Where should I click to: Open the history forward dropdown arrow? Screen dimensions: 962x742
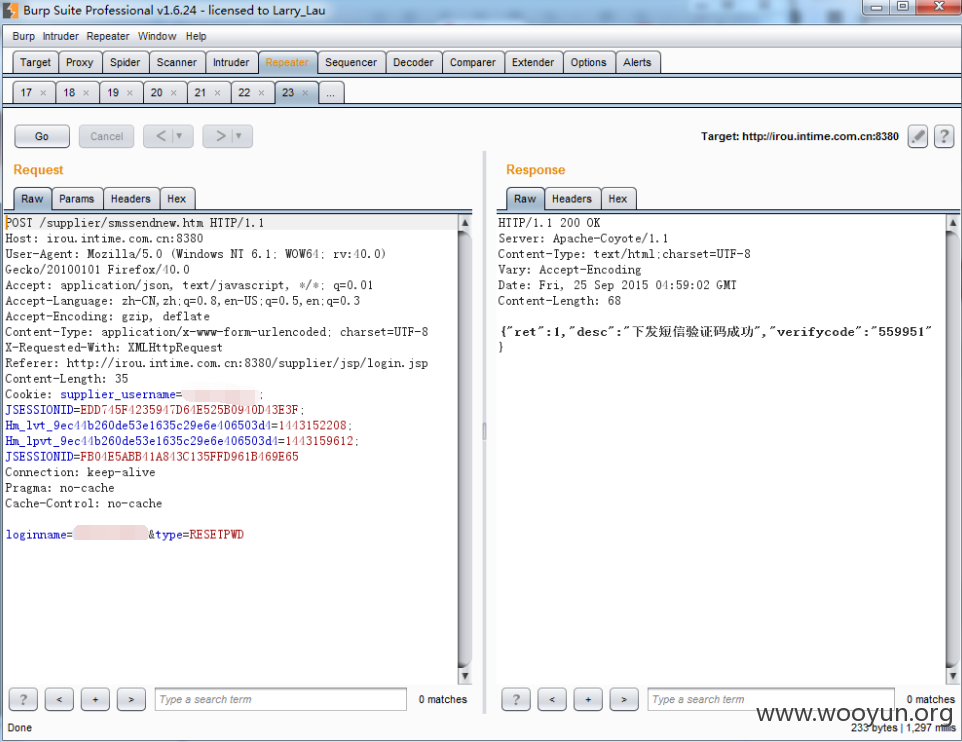tap(239, 136)
